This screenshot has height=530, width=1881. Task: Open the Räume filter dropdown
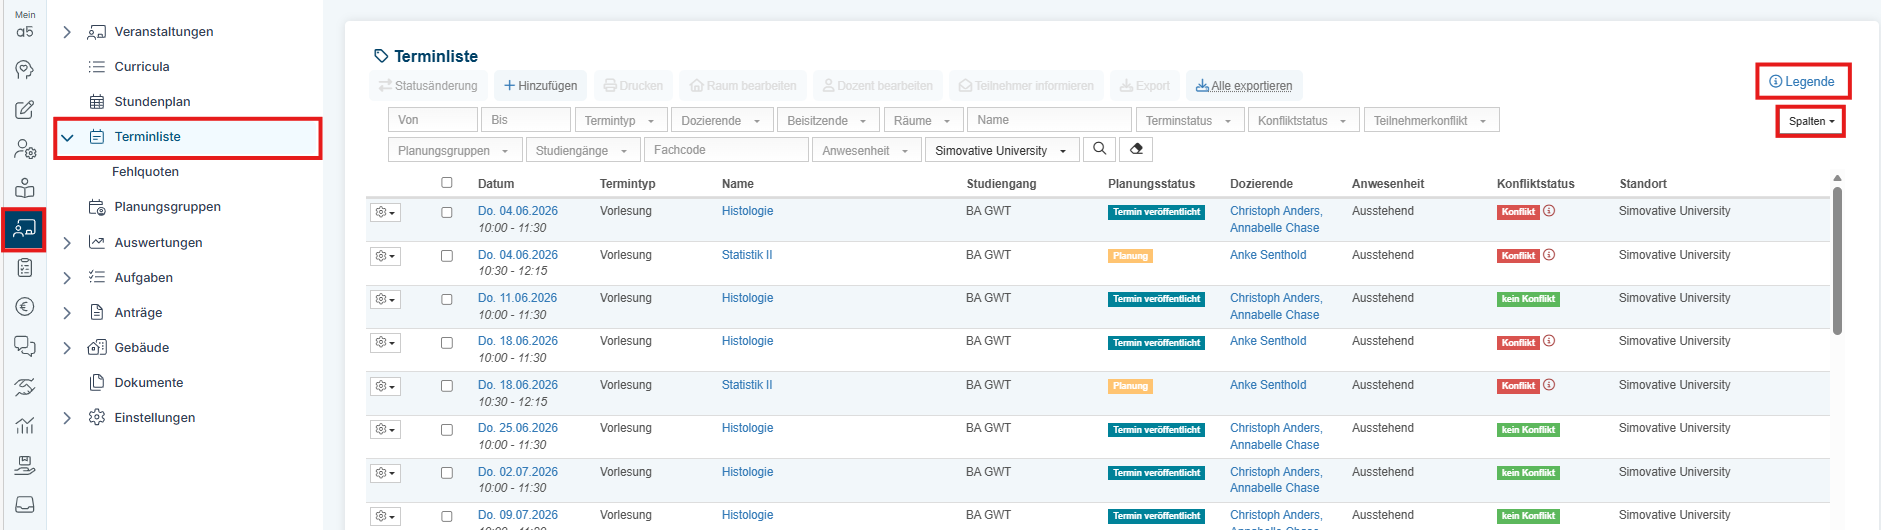923,120
